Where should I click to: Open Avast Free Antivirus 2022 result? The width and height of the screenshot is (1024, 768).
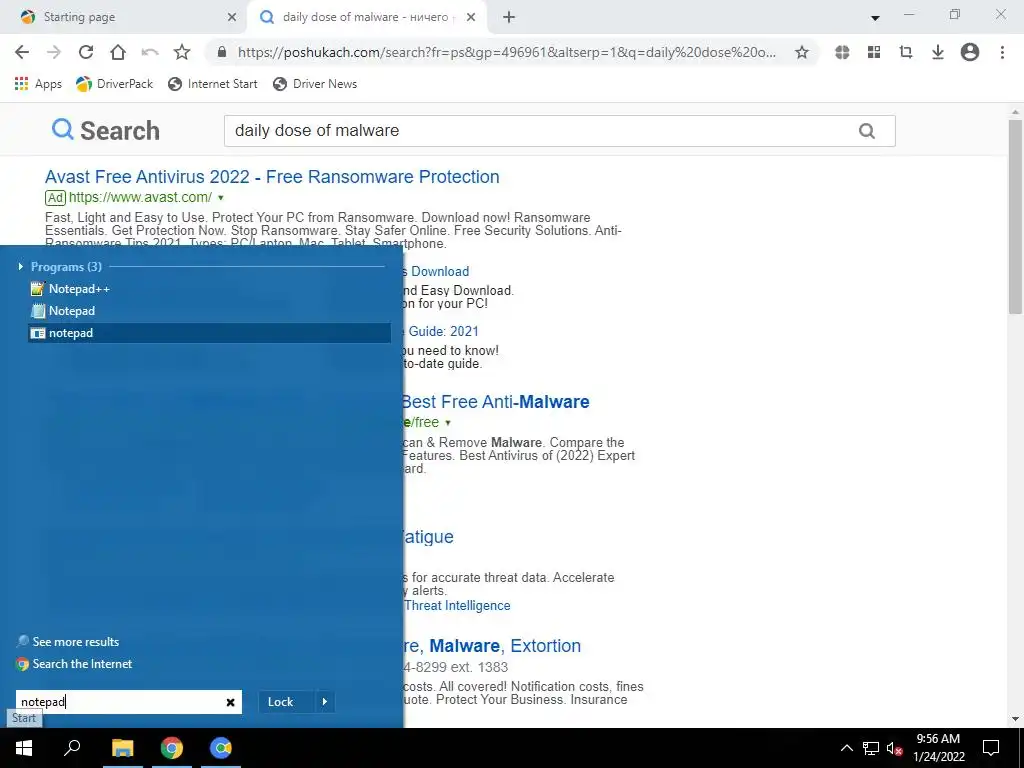coord(272,176)
